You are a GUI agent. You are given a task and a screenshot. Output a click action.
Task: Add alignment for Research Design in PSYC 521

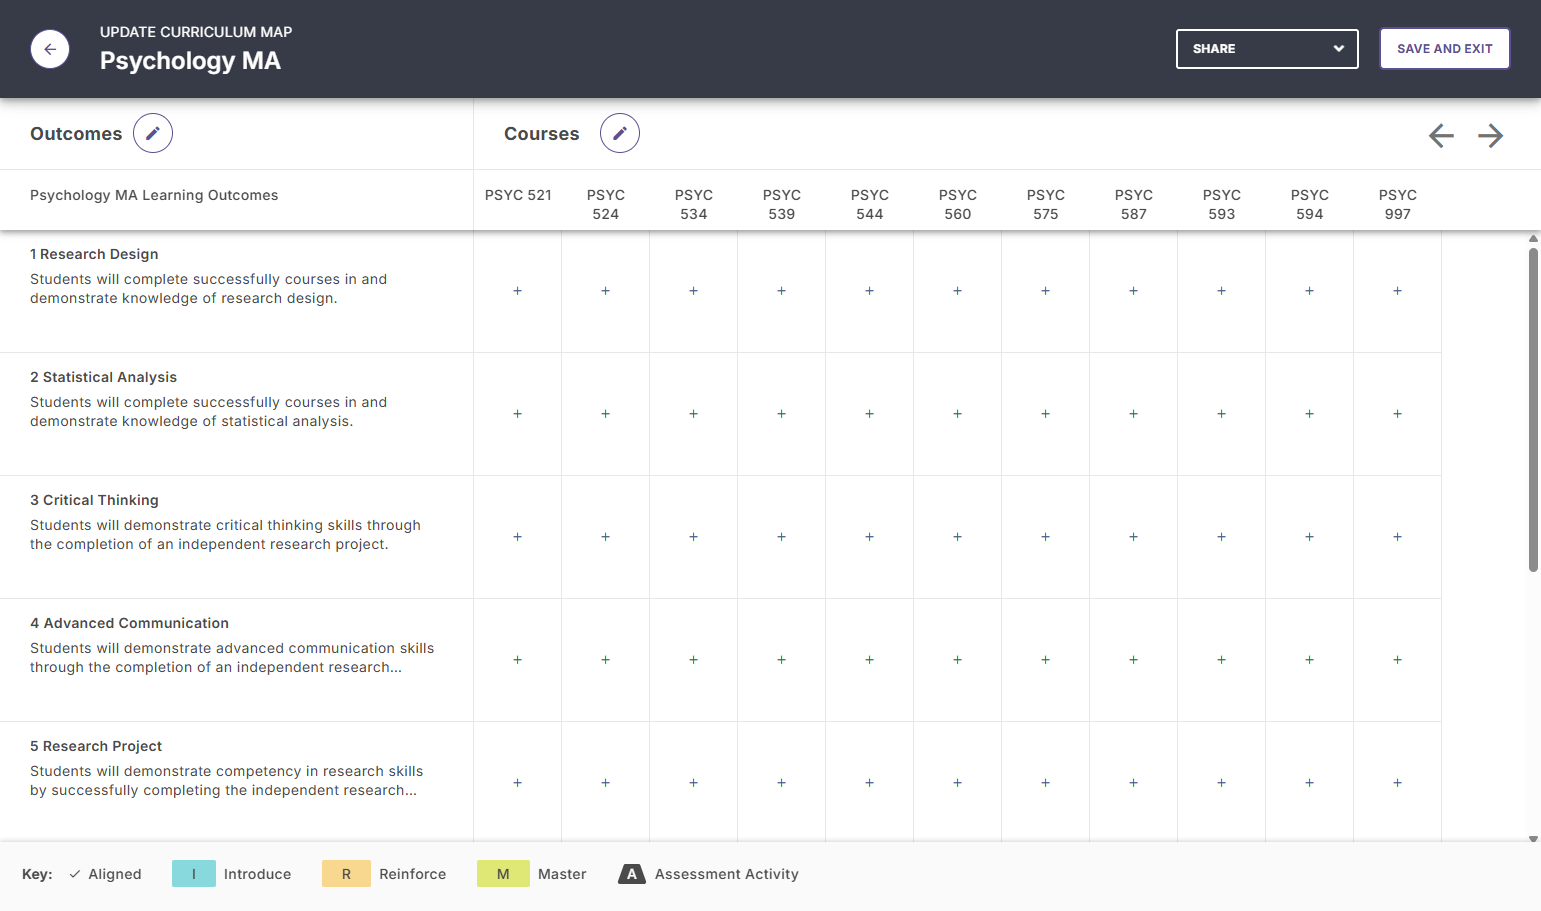click(518, 291)
